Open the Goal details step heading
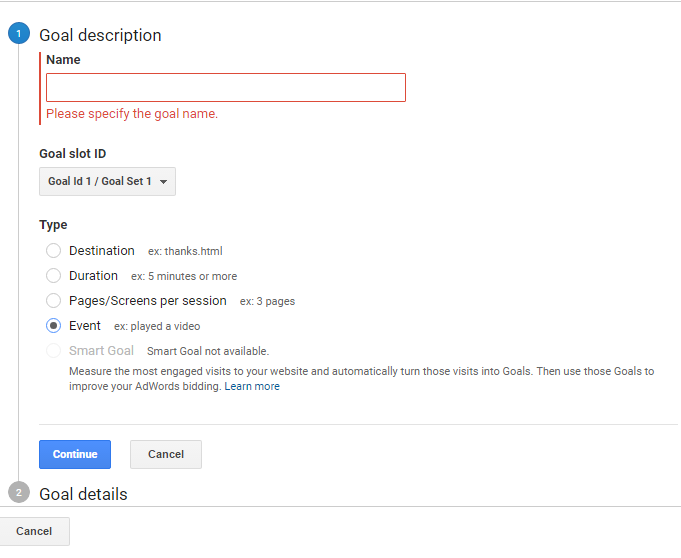 [x=83, y=494]
